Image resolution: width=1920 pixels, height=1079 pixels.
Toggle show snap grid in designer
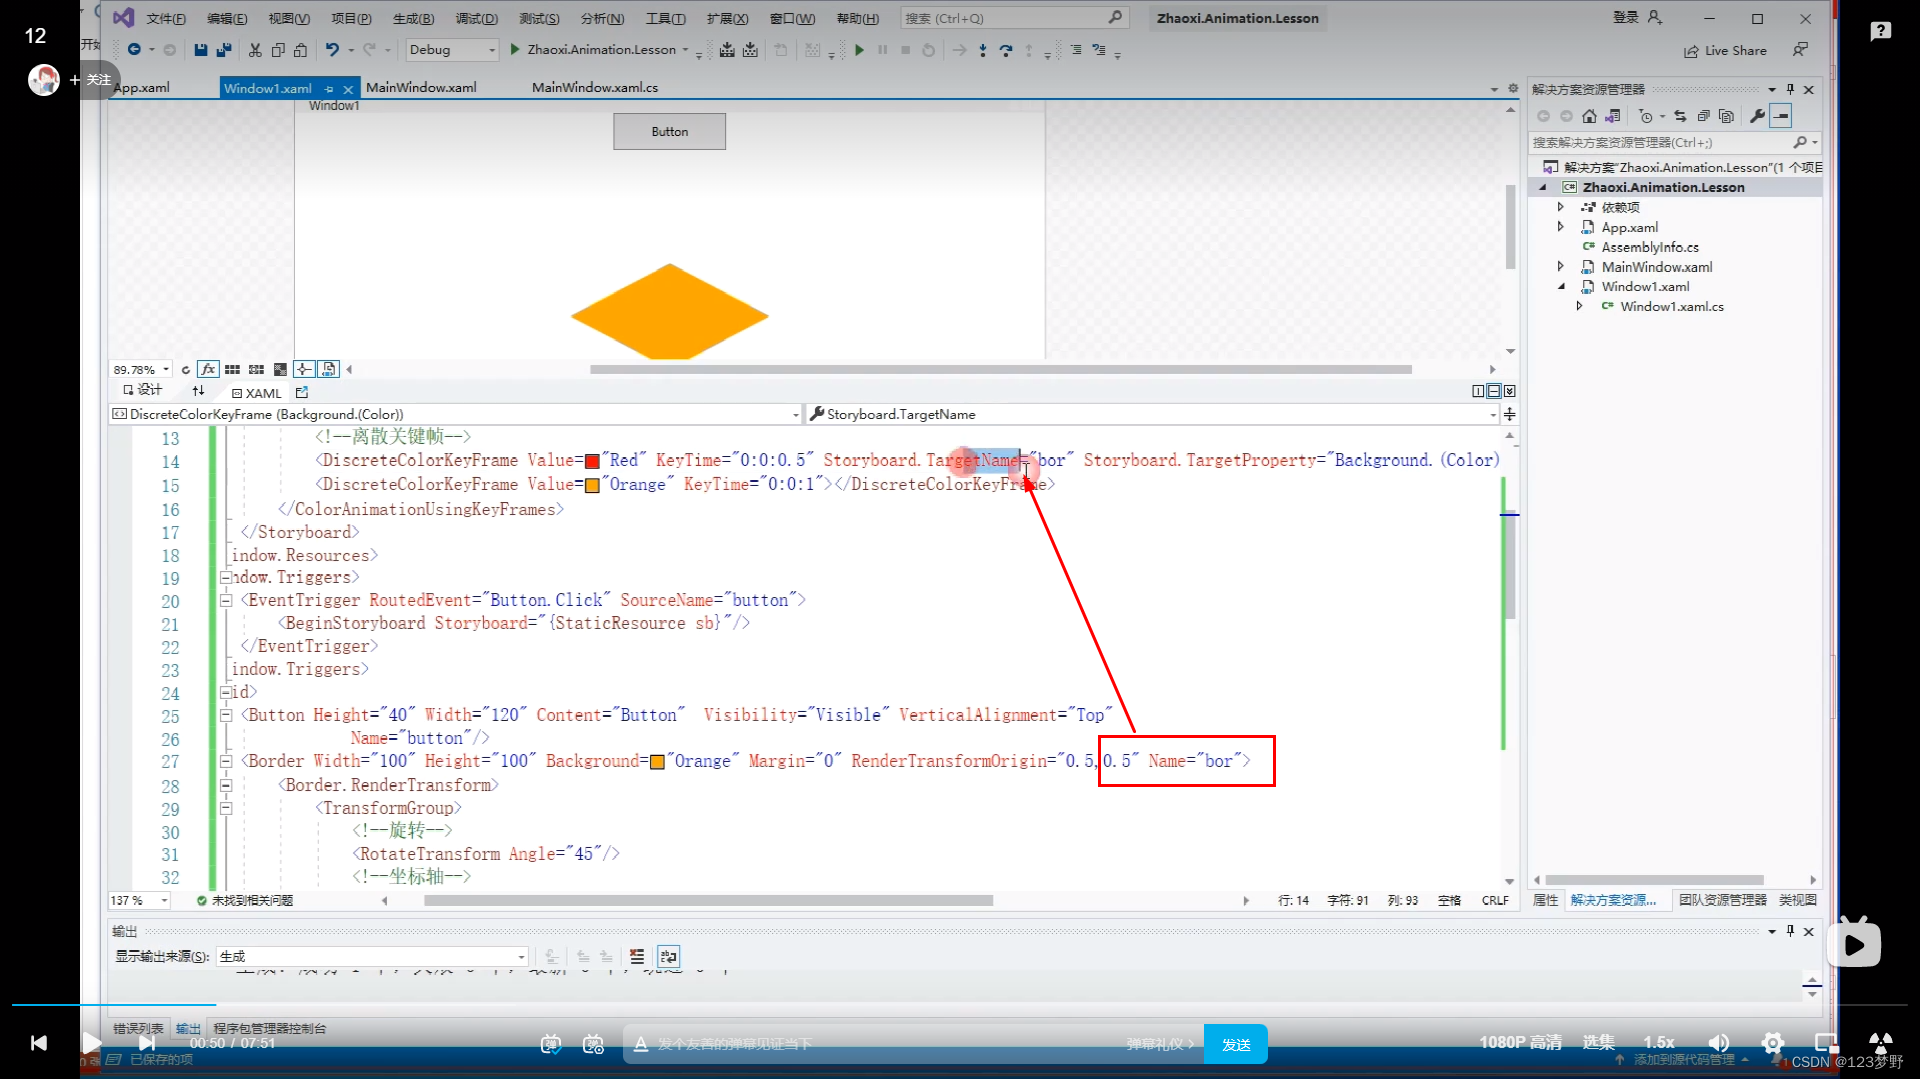tap(232, 370)
